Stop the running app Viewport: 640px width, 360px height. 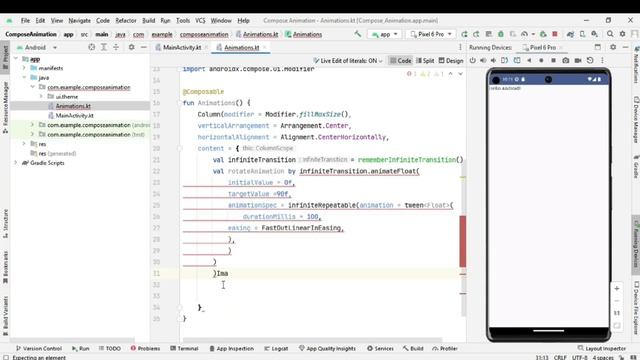point(555,34)
